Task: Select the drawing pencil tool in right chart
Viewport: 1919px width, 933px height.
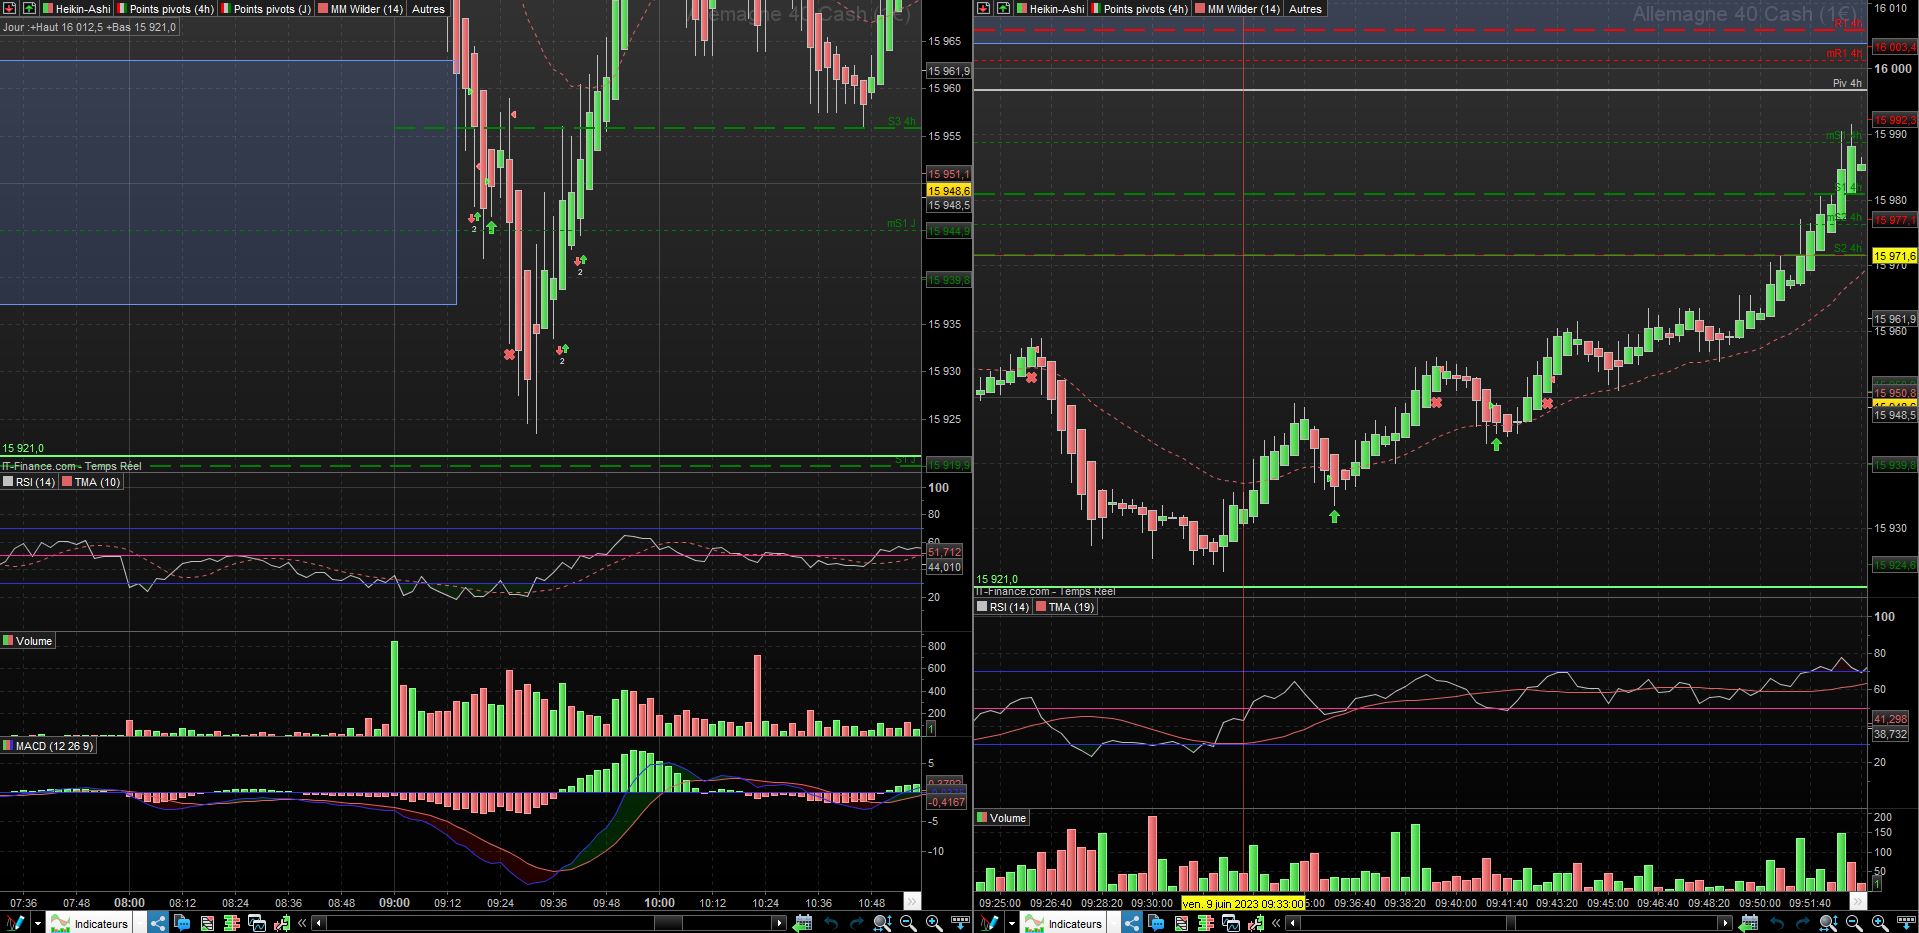Action: (988, 923)
